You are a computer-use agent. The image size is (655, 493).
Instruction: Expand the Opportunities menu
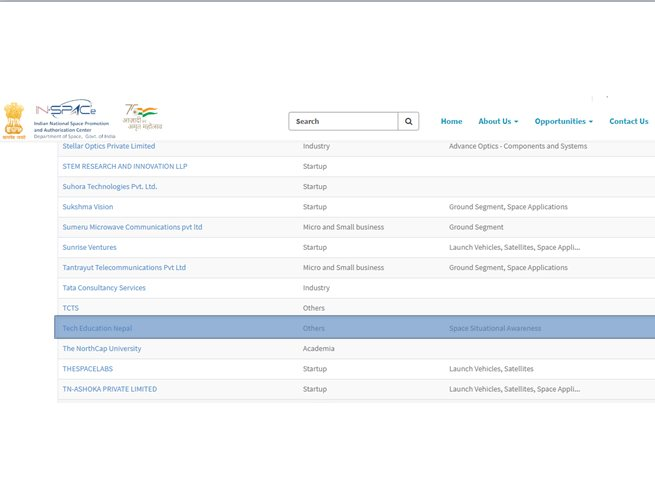pos(564,121)
